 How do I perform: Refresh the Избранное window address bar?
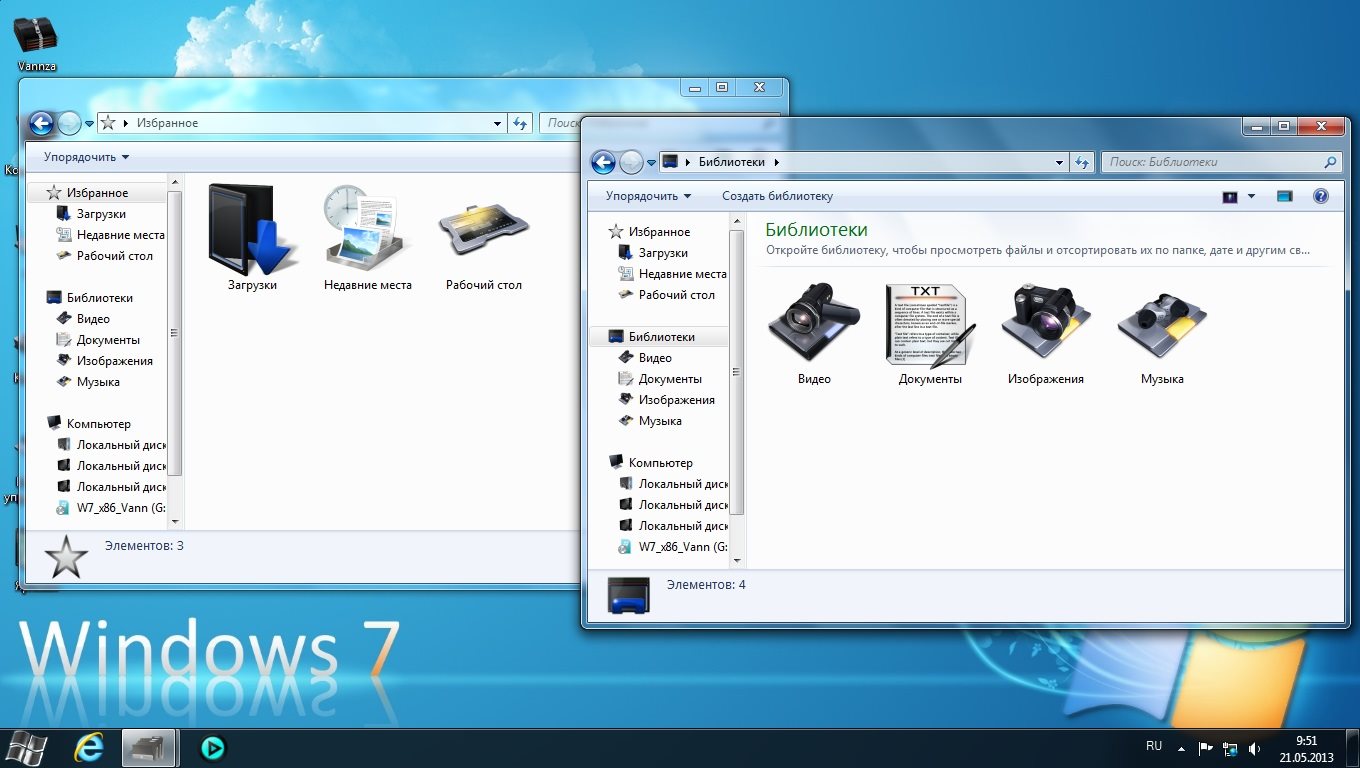point(519,123)
